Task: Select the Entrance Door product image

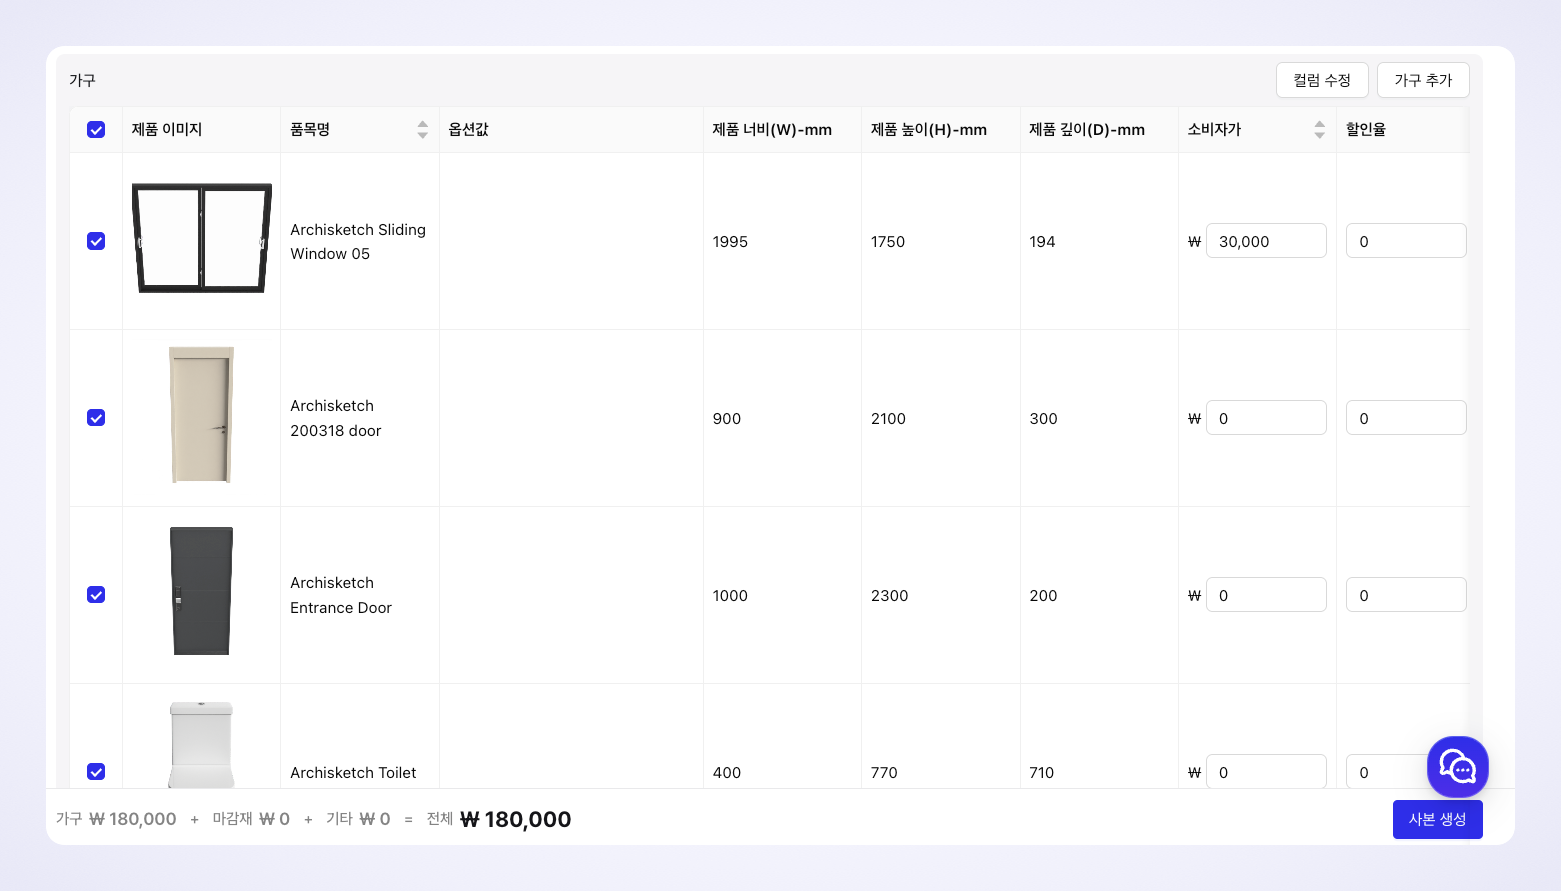Action: 201,591
